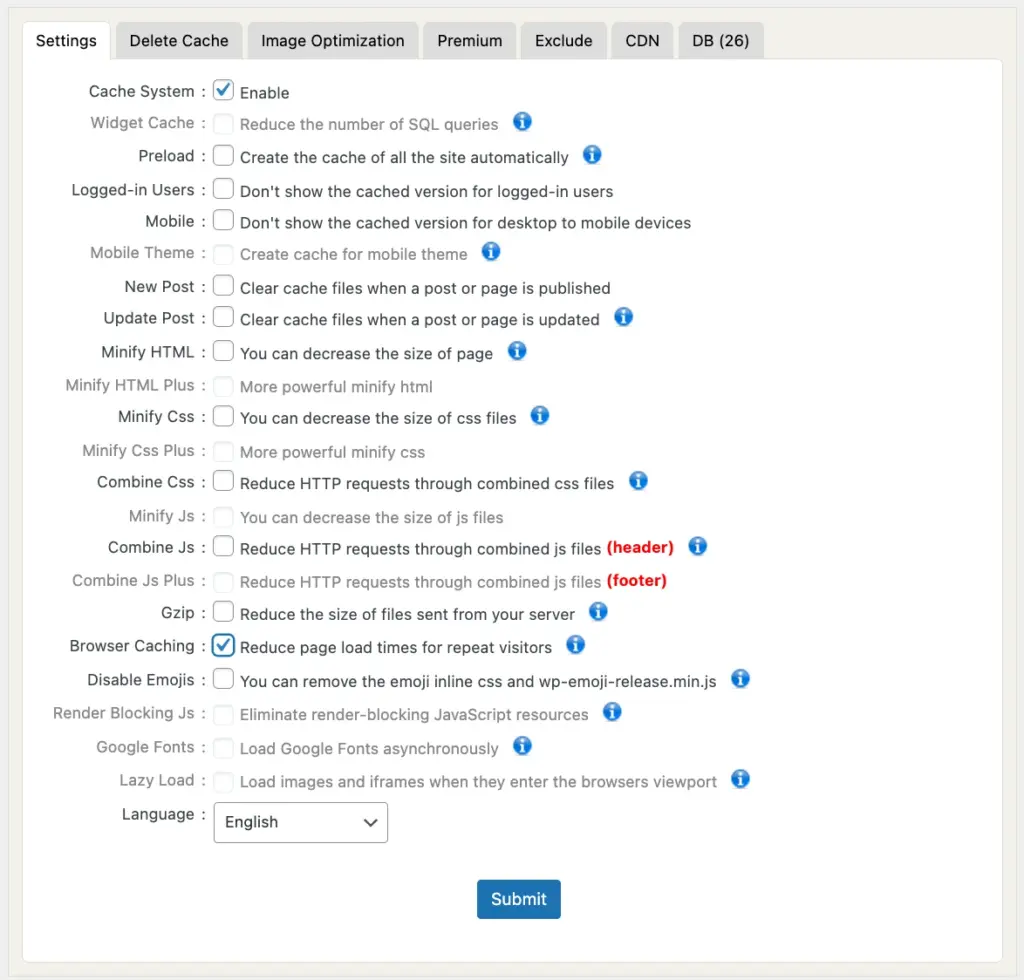
Task: Click disabled Render Blocking Js checkbox
Action: pyautogui.click(x=223, y=714)
